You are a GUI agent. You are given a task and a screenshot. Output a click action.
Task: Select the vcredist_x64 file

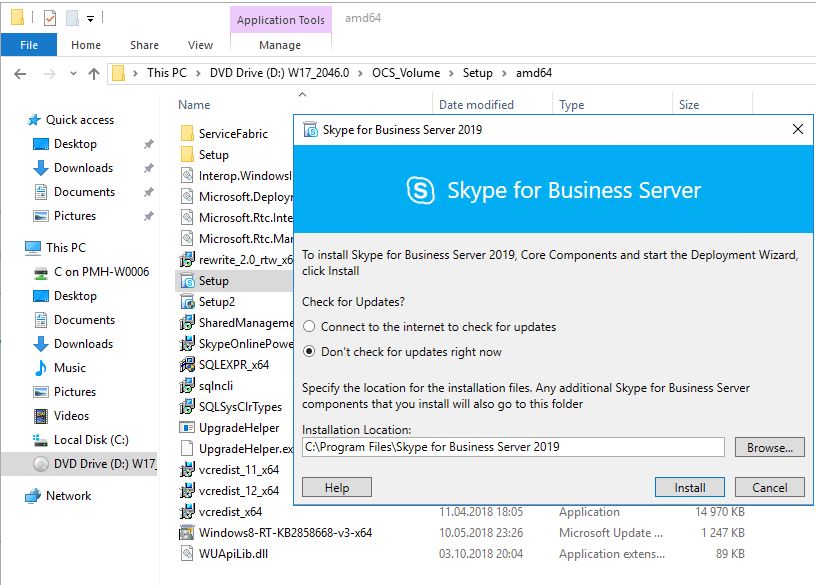click(230, 512)
